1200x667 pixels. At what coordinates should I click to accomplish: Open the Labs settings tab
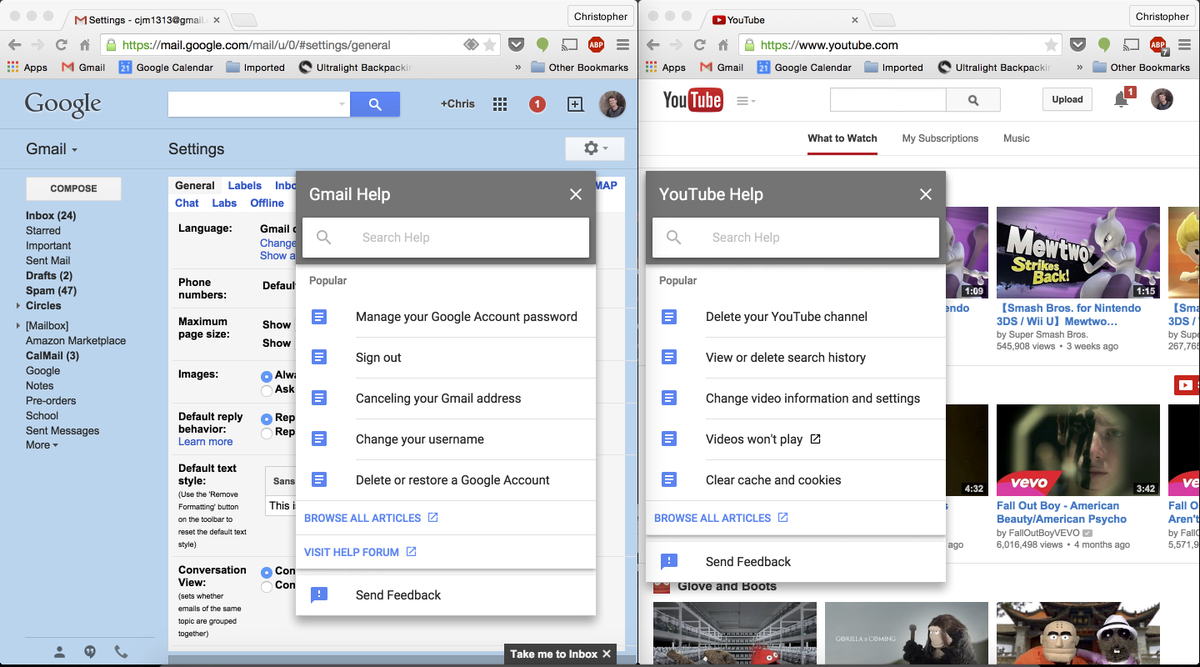(x=224, y=203)
